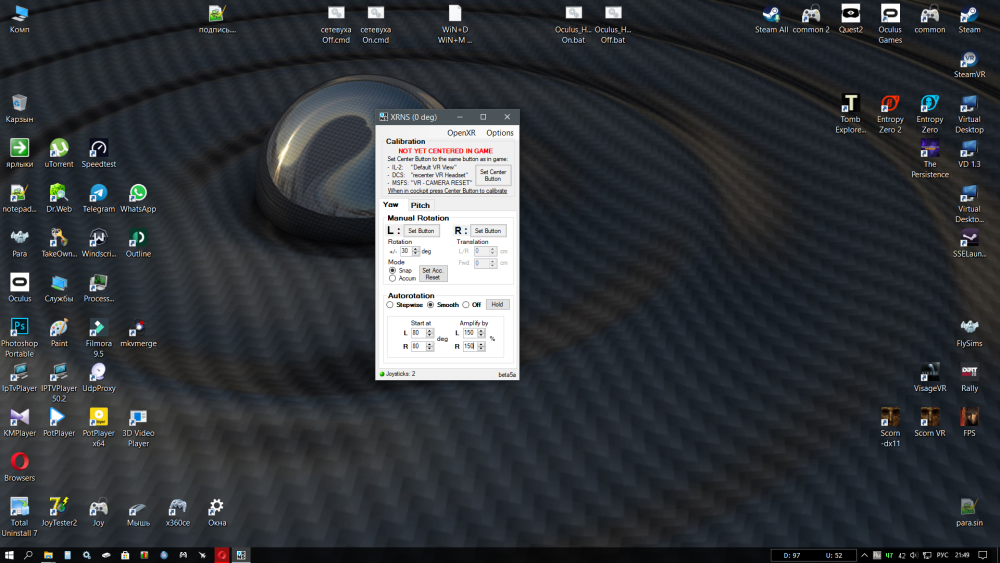Click the Start at L value field
Screen dimensions: 1000x563
[x=418, y=333]
